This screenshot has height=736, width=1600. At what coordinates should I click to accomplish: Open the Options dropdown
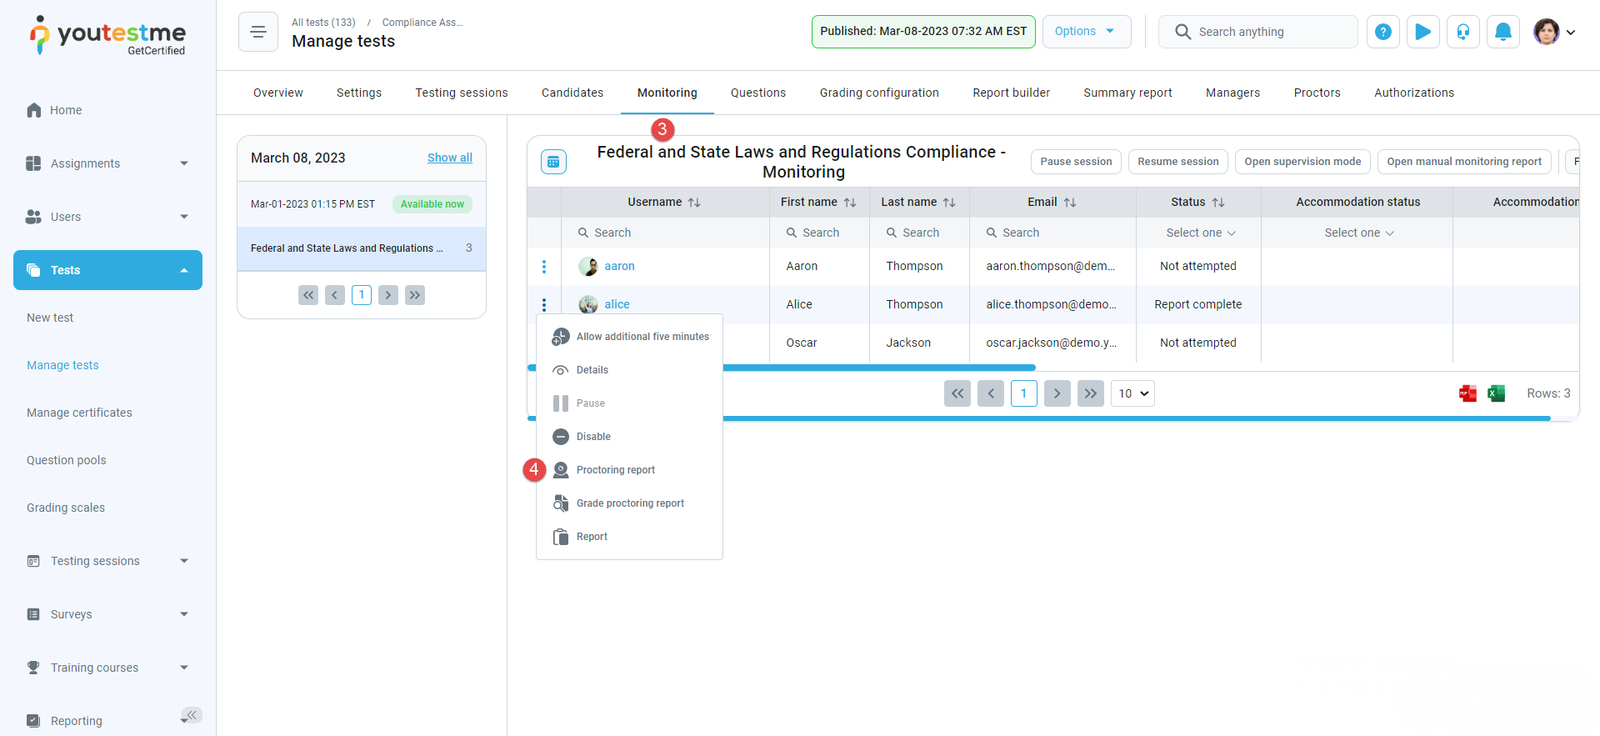click(x=1085, y=32)
